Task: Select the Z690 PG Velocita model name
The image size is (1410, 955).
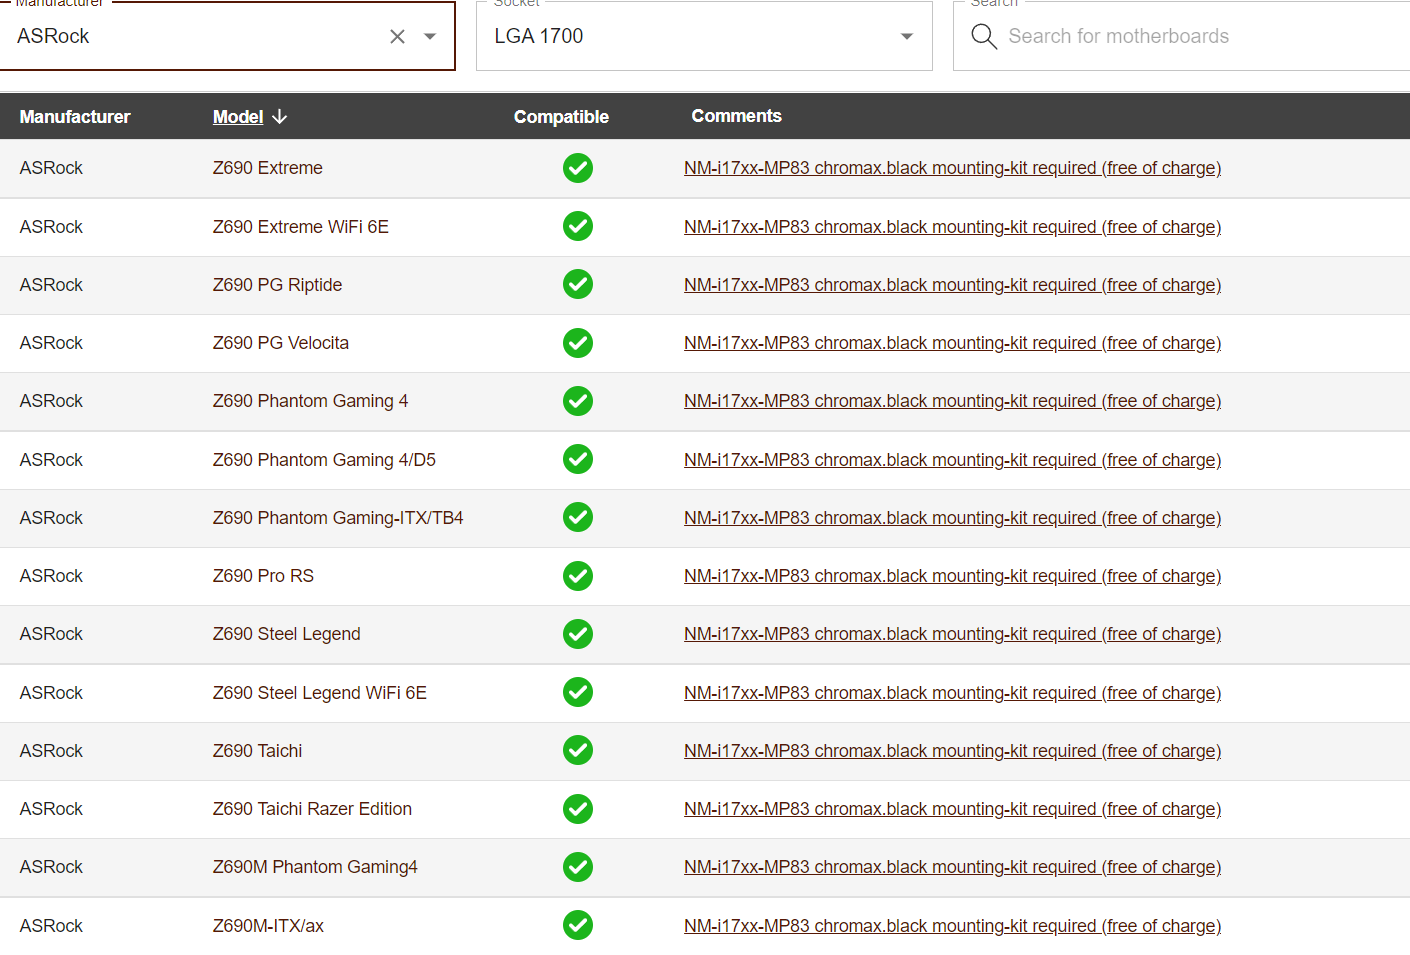Action: [281, 343]
